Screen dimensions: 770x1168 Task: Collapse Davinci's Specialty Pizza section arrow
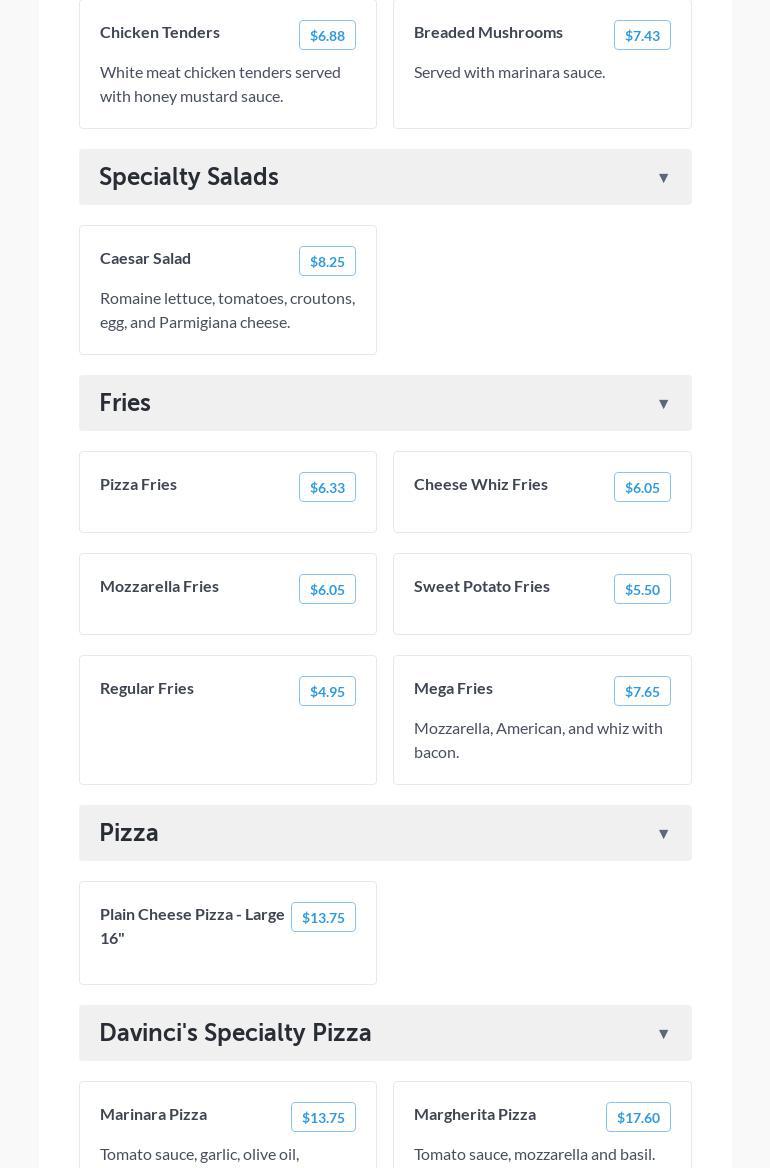click(663, 1034)
